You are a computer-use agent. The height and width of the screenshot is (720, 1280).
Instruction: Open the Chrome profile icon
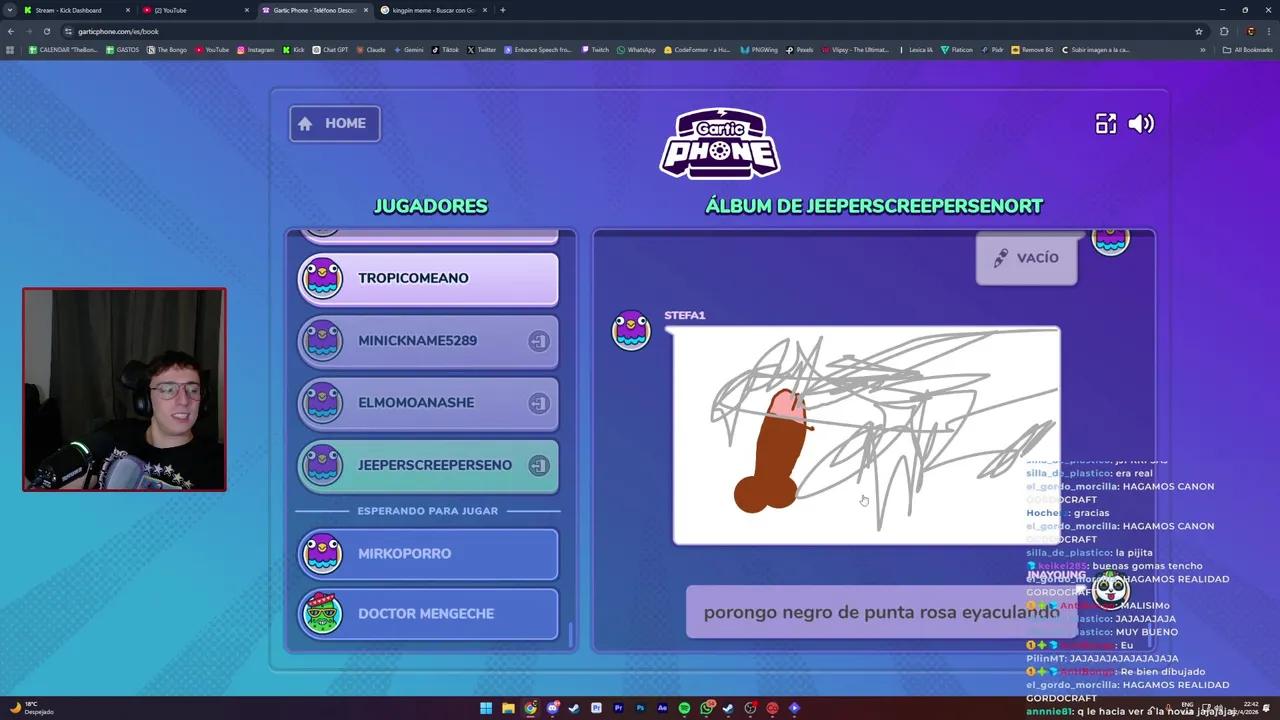[1250, 31]
